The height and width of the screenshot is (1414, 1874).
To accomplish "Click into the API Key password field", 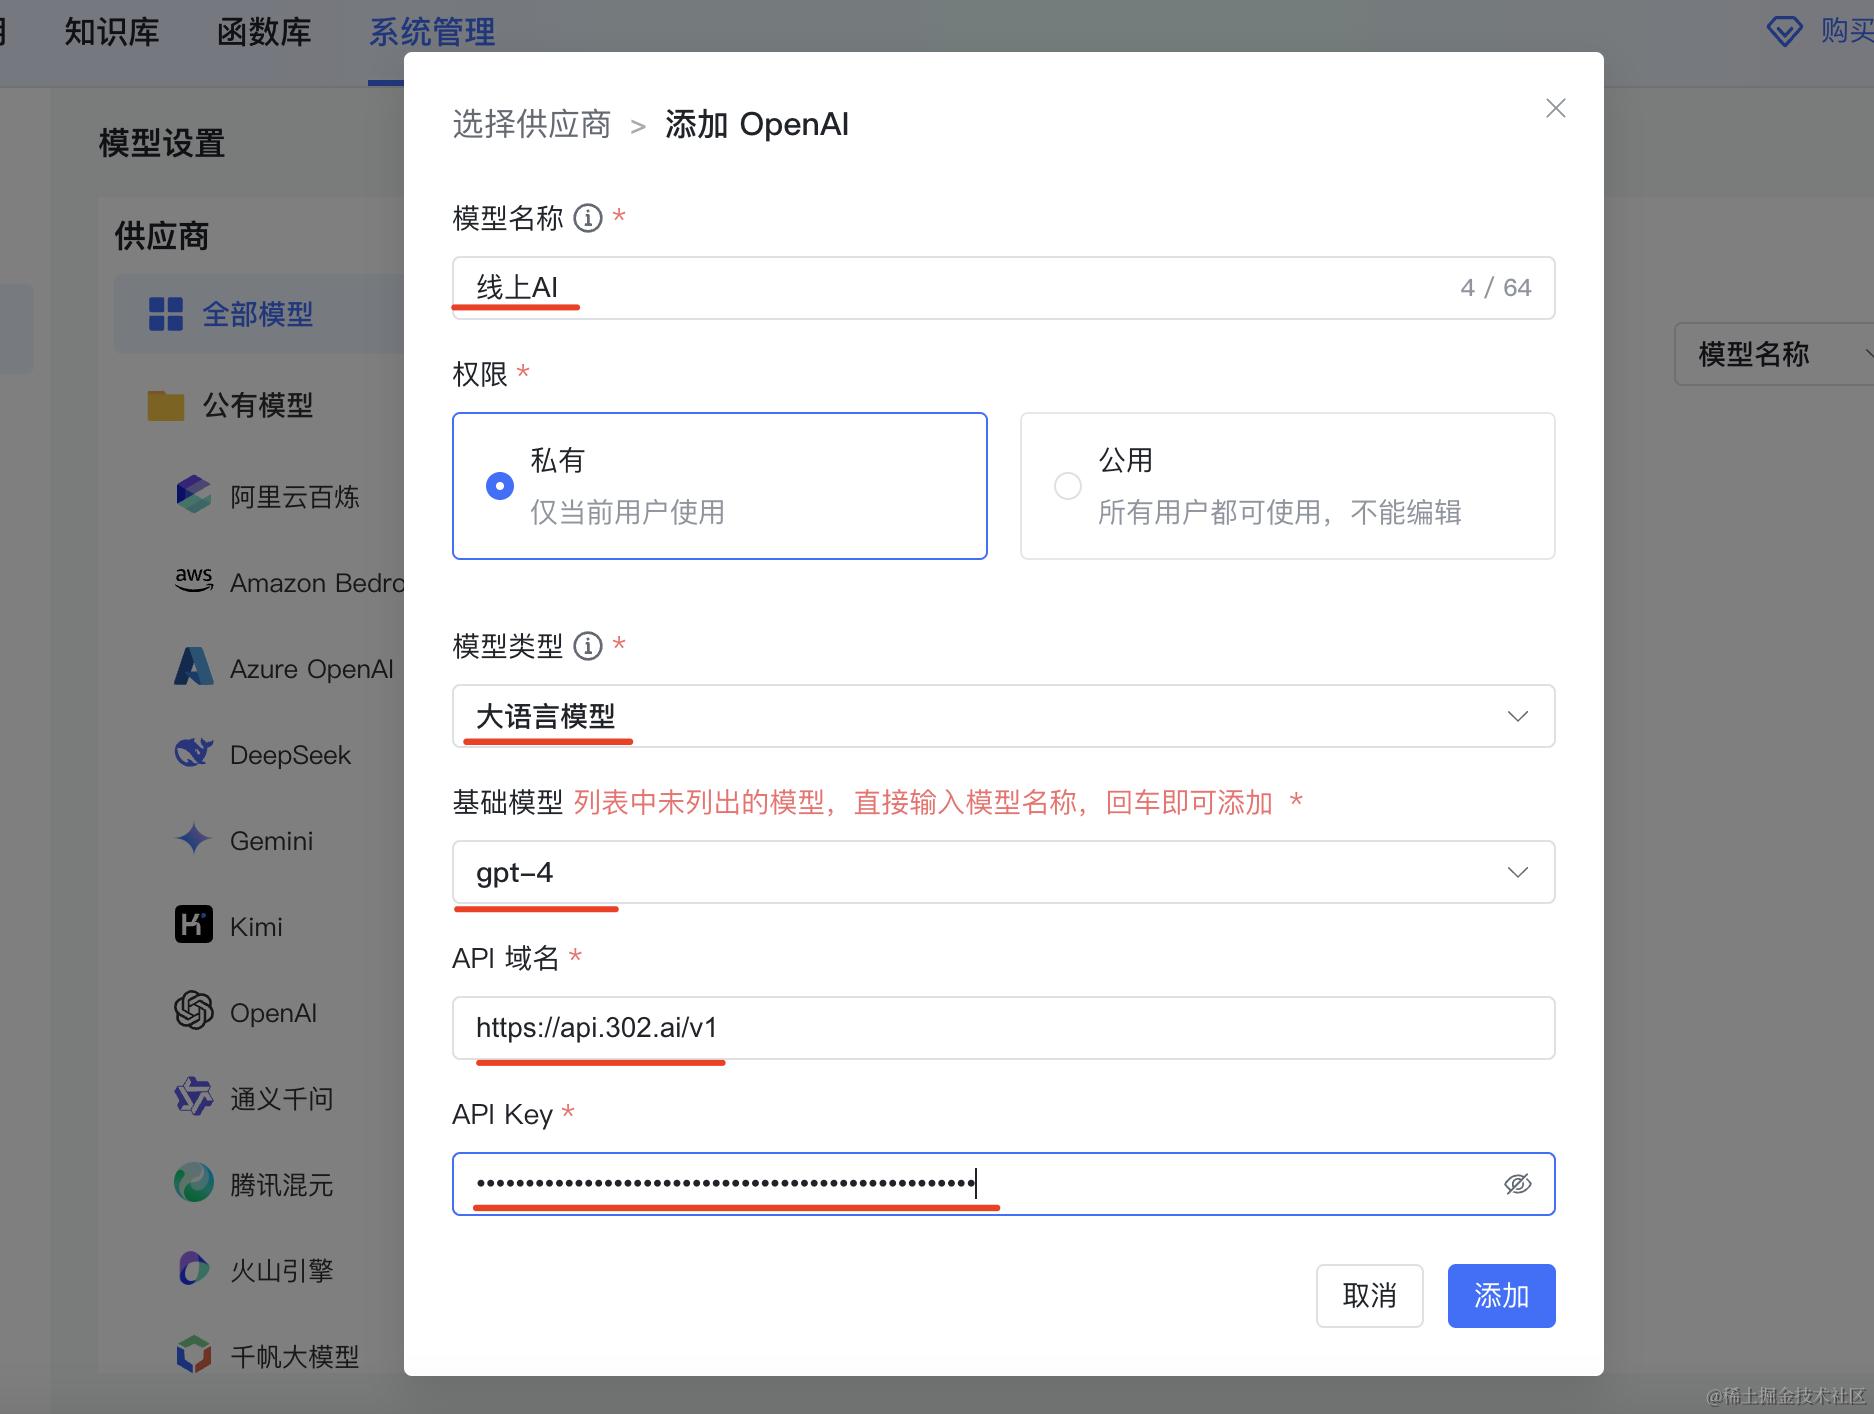I will [x=1003, y=1184].
